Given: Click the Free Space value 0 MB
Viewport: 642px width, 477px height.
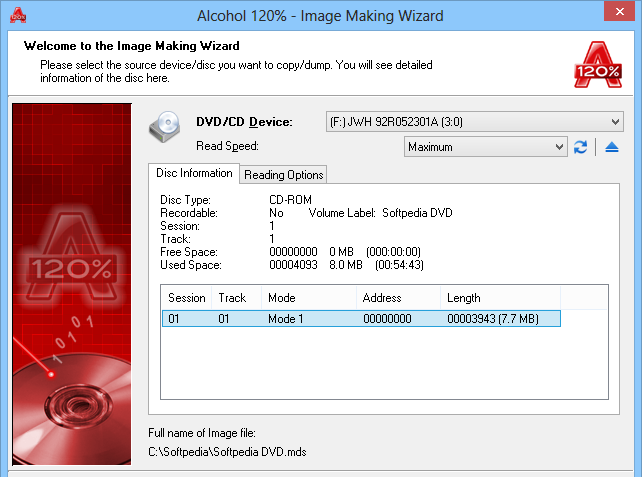Looking at the screenshot, I should pos(341,252).
